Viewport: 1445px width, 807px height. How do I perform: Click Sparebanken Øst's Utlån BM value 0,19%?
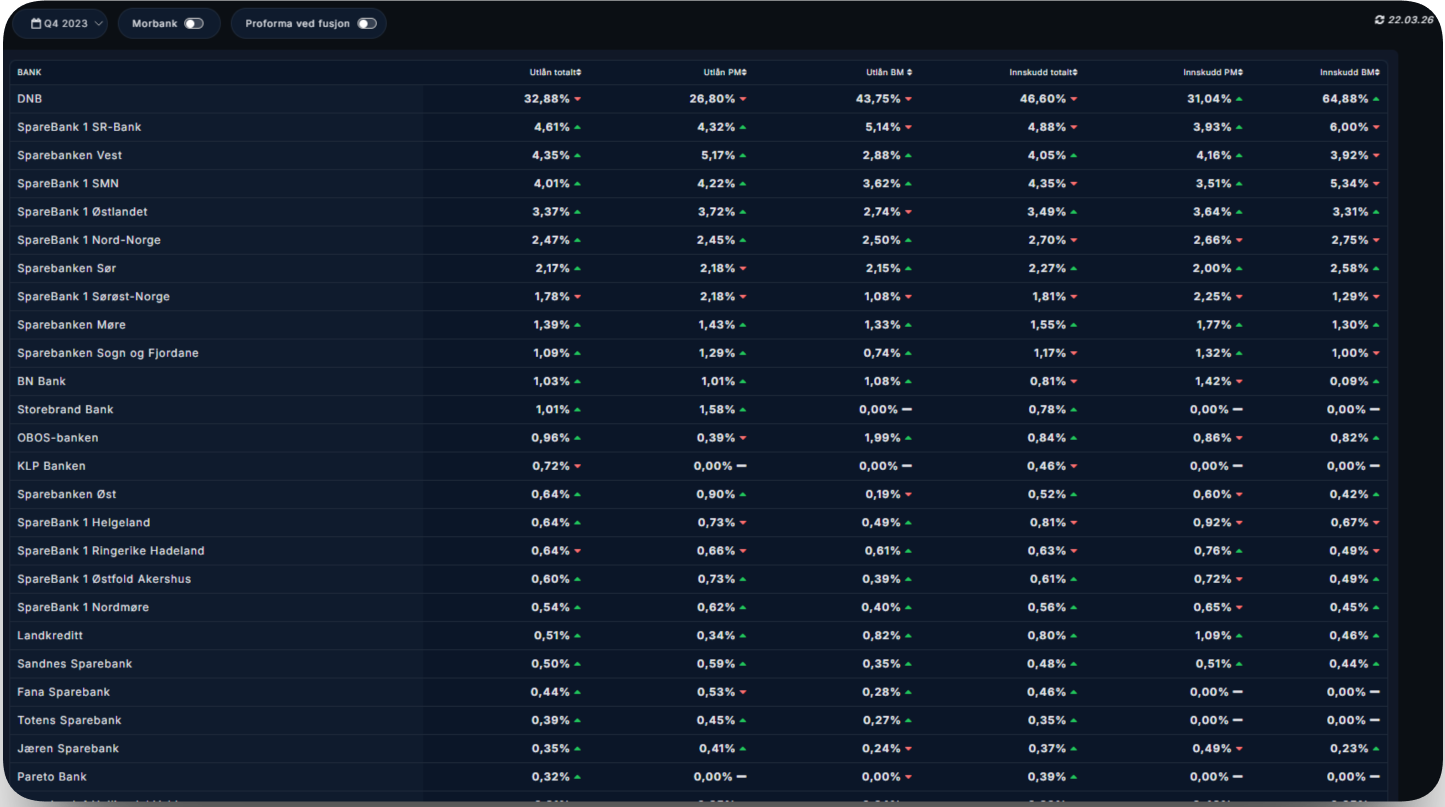[883, 494]
